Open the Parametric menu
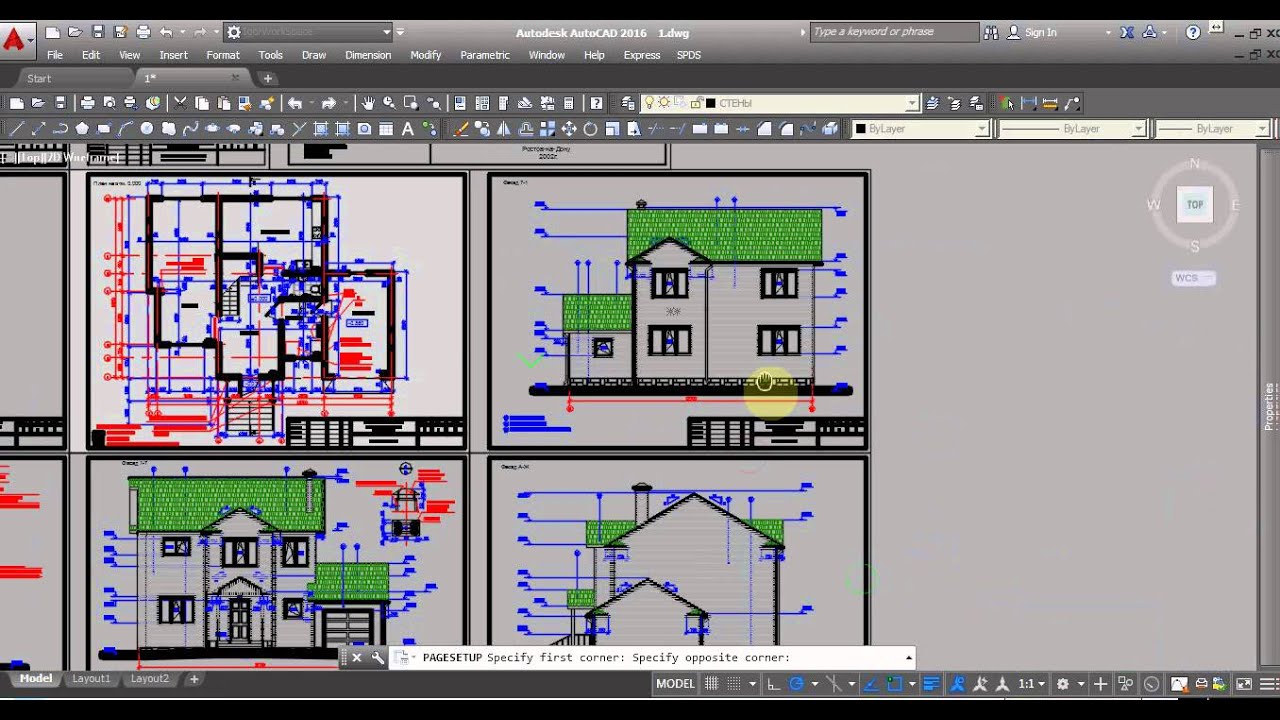The width and height of the screenshot is (1280, 720). click(x=485, y=55)
